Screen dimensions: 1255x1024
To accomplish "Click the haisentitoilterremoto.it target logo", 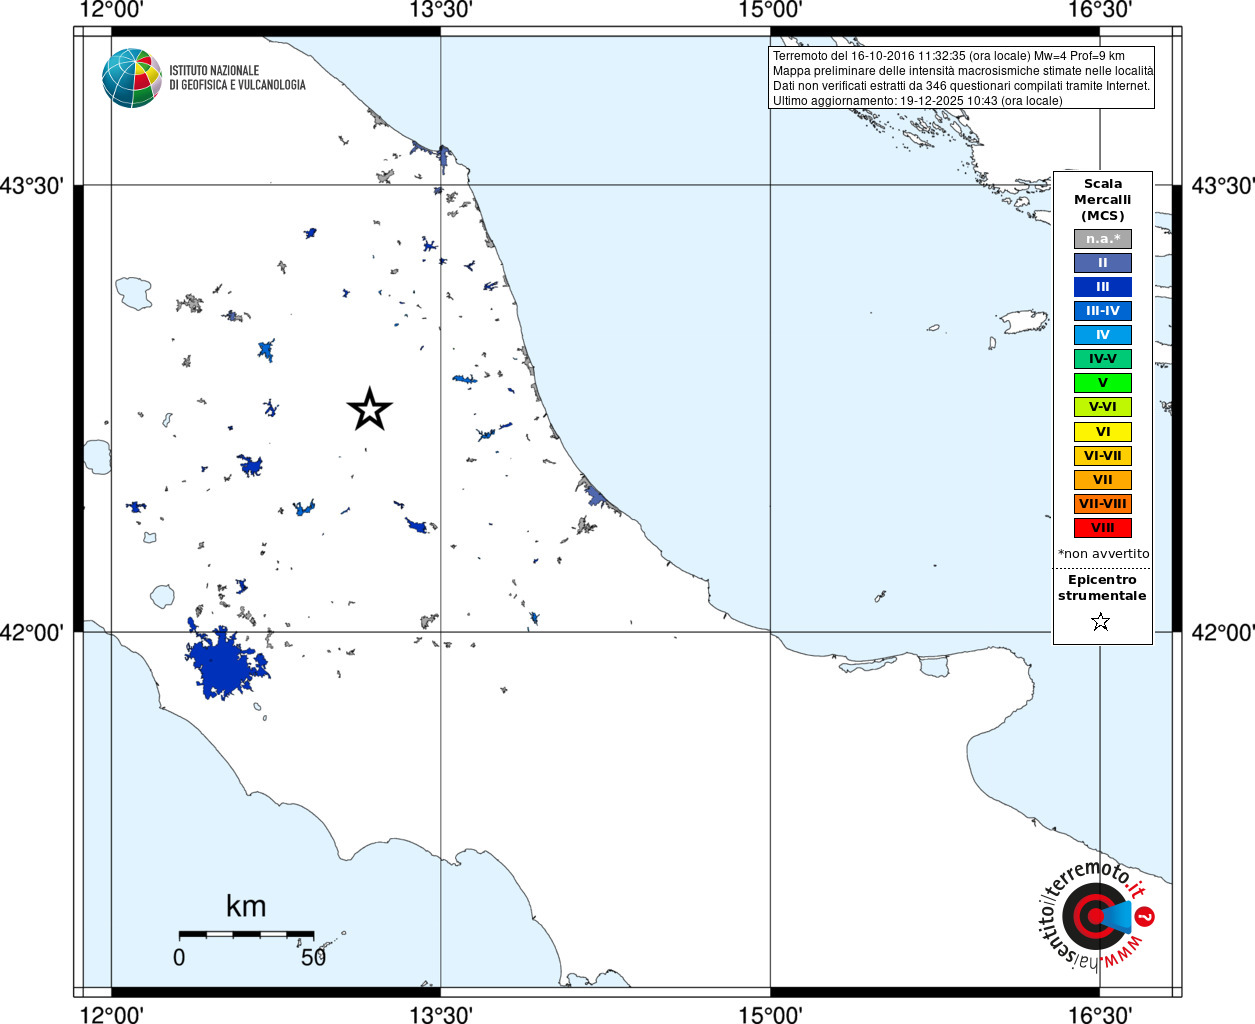I will (x=1095, y=915).
